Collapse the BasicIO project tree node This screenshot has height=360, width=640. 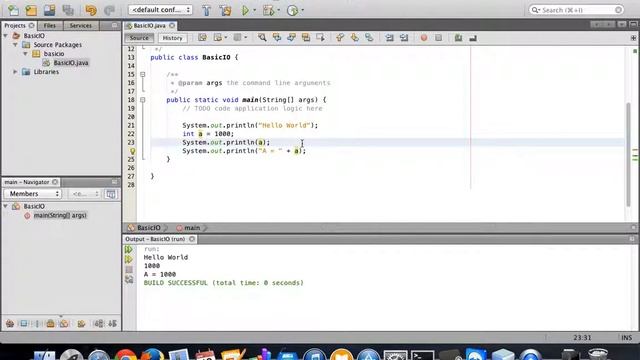(x=6, y=36)
